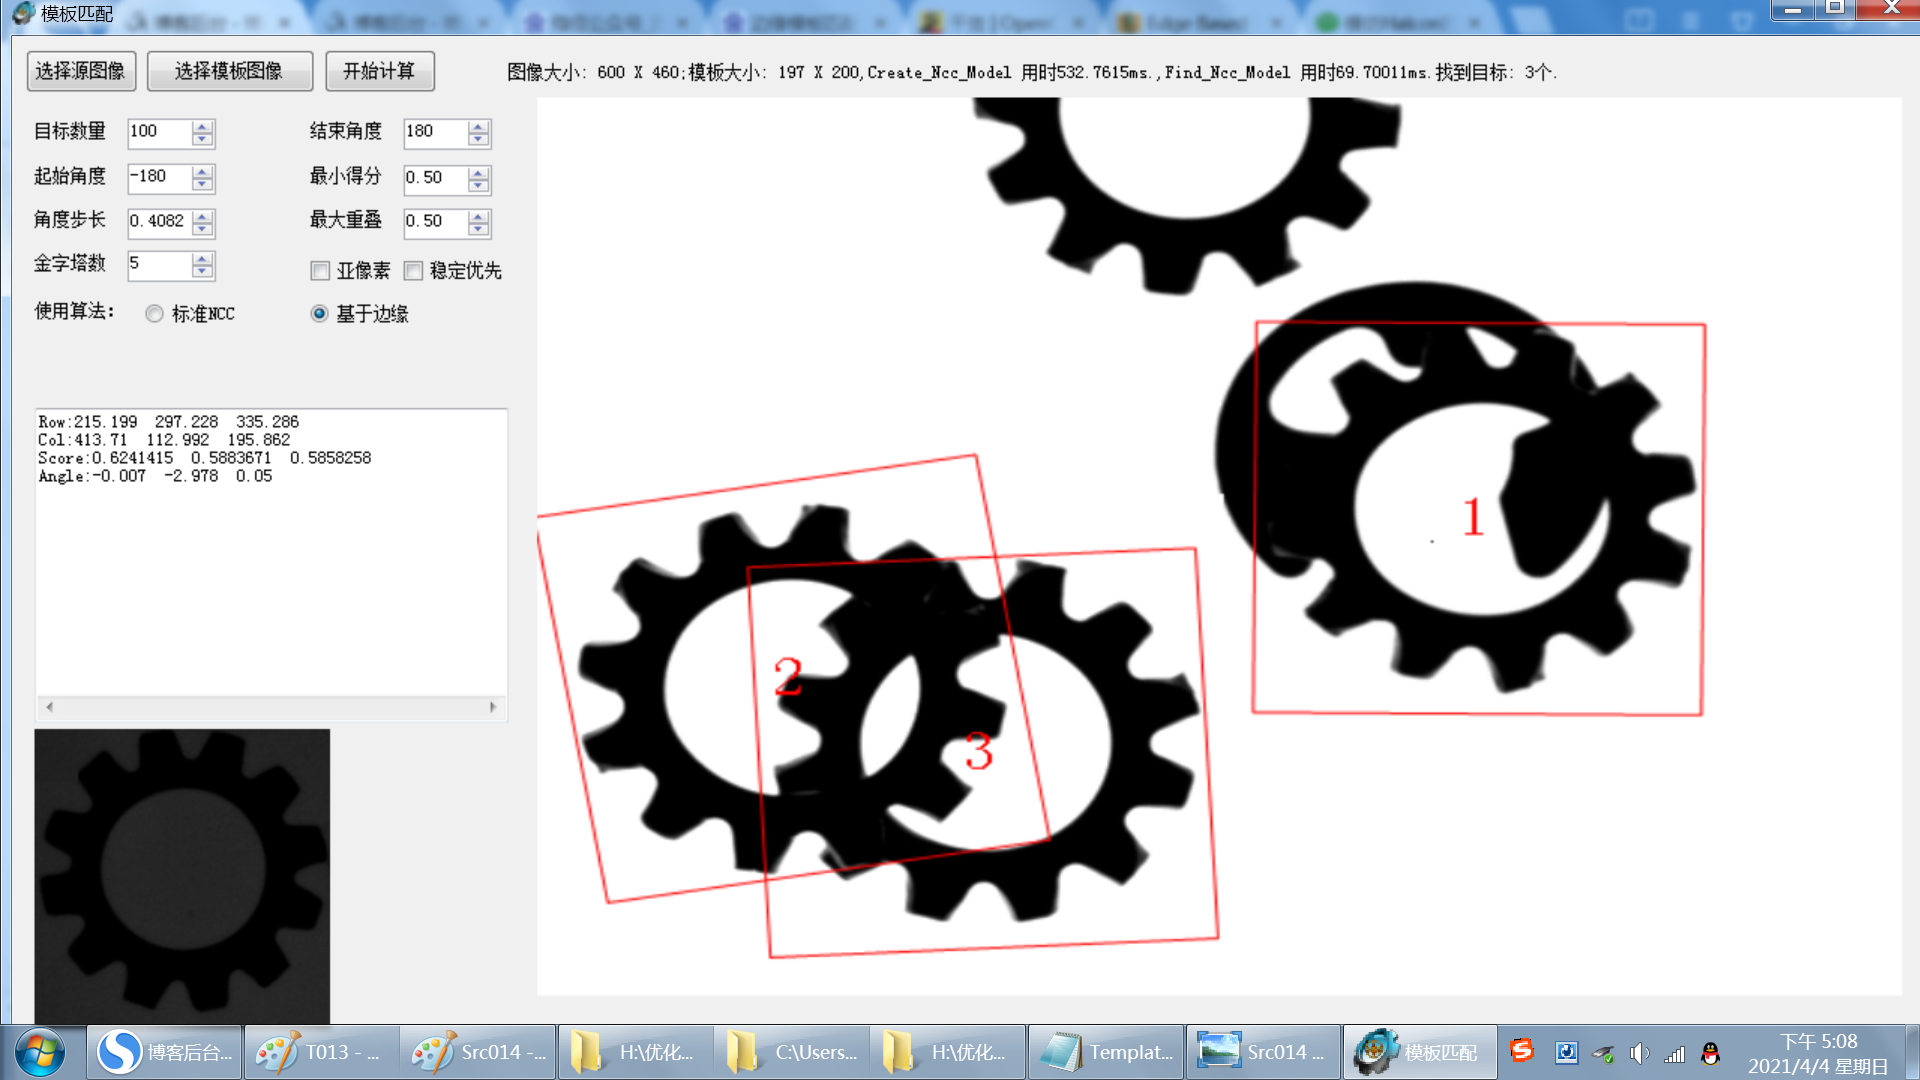
Task: Increase the 最小得分 spinner value
Action: tap(479, 172)
